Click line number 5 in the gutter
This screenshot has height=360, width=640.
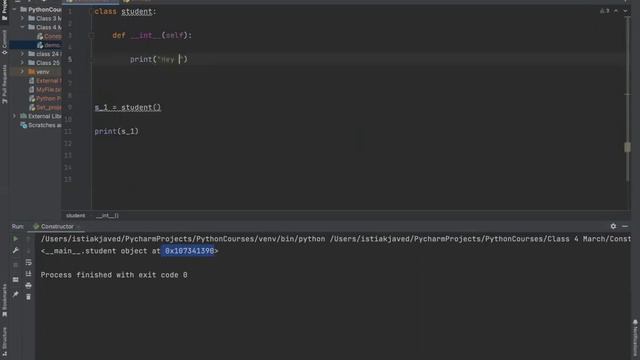(70, 60)
